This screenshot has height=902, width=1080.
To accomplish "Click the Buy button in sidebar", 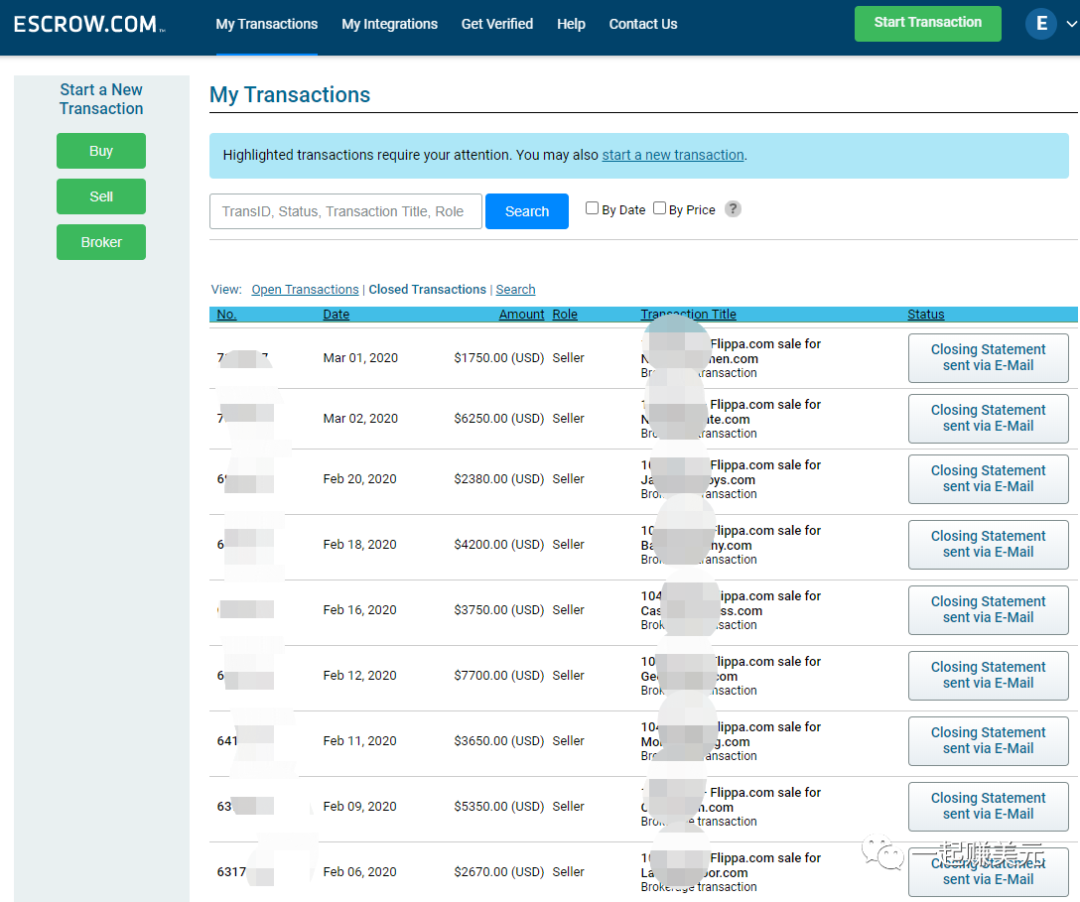I will 101,151.
